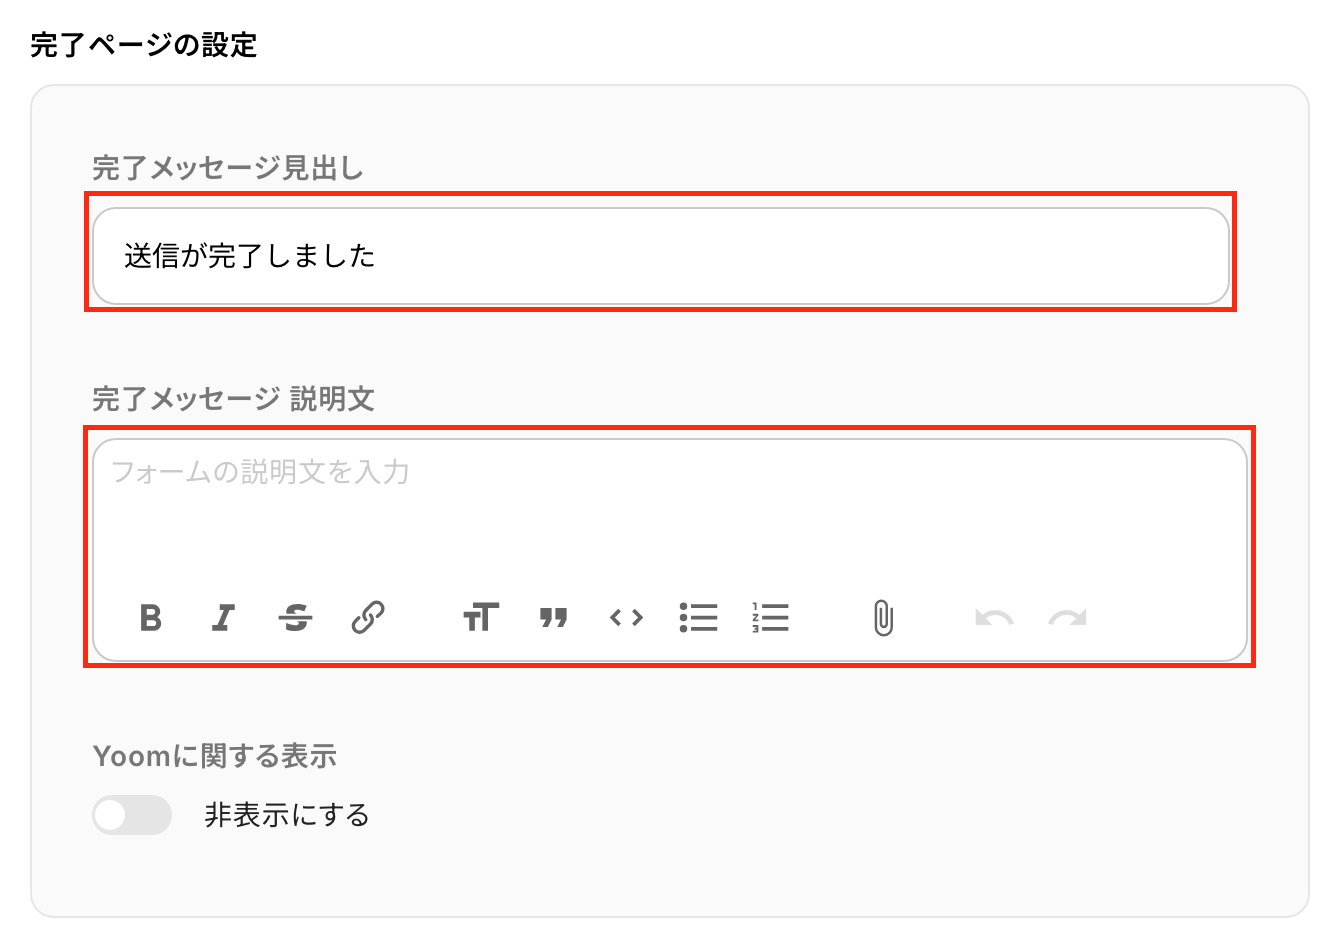The image size is (1330, 940).
Task: Click the 完了ページの設定 section title
Action: 144,45
